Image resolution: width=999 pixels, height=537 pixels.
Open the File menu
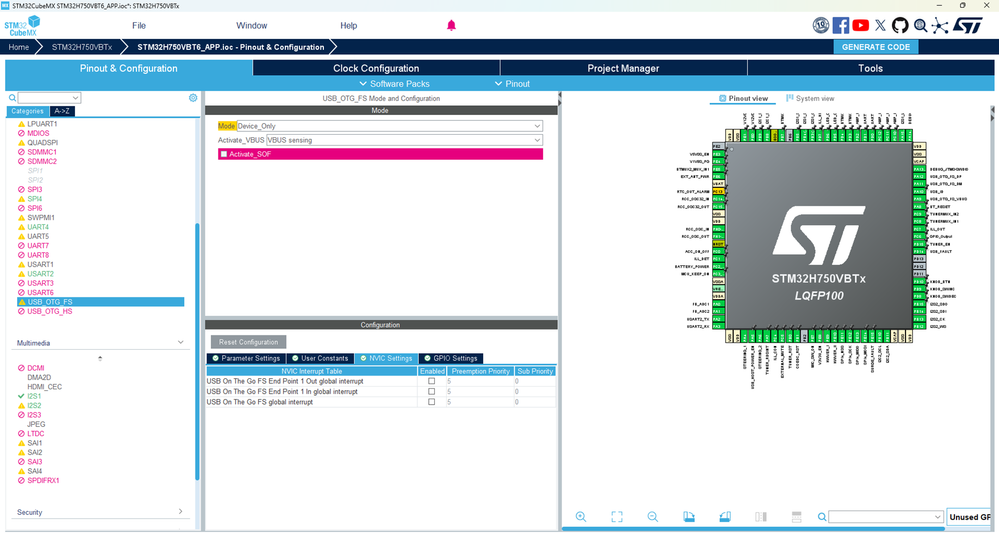point(139,25)
